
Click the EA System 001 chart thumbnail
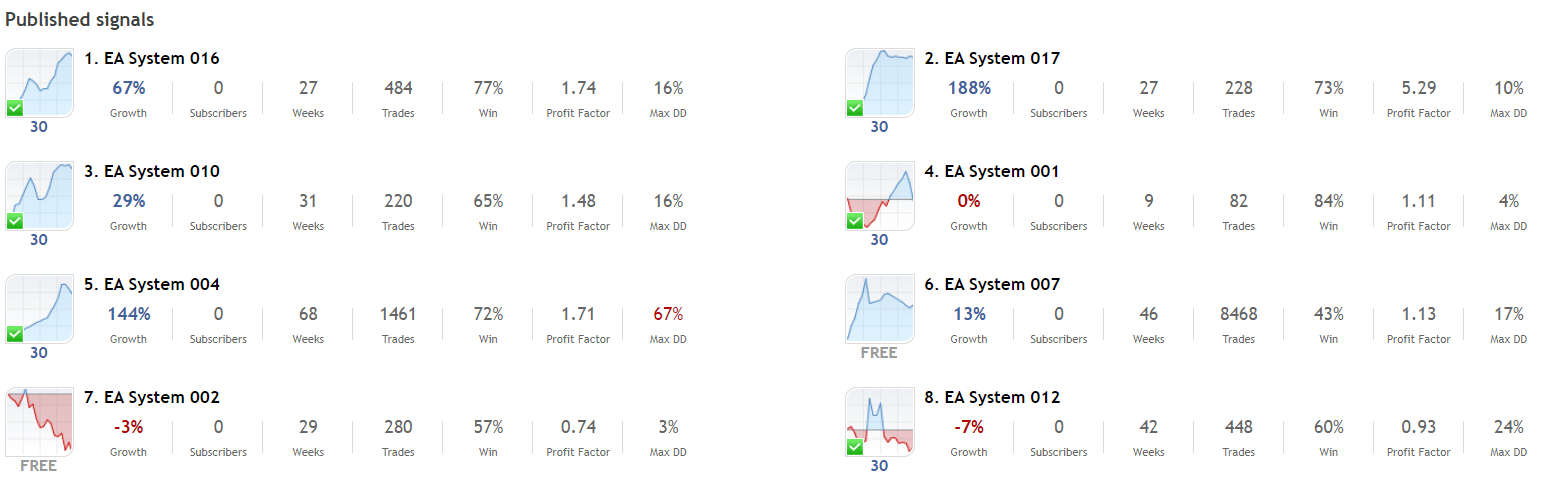880,195
